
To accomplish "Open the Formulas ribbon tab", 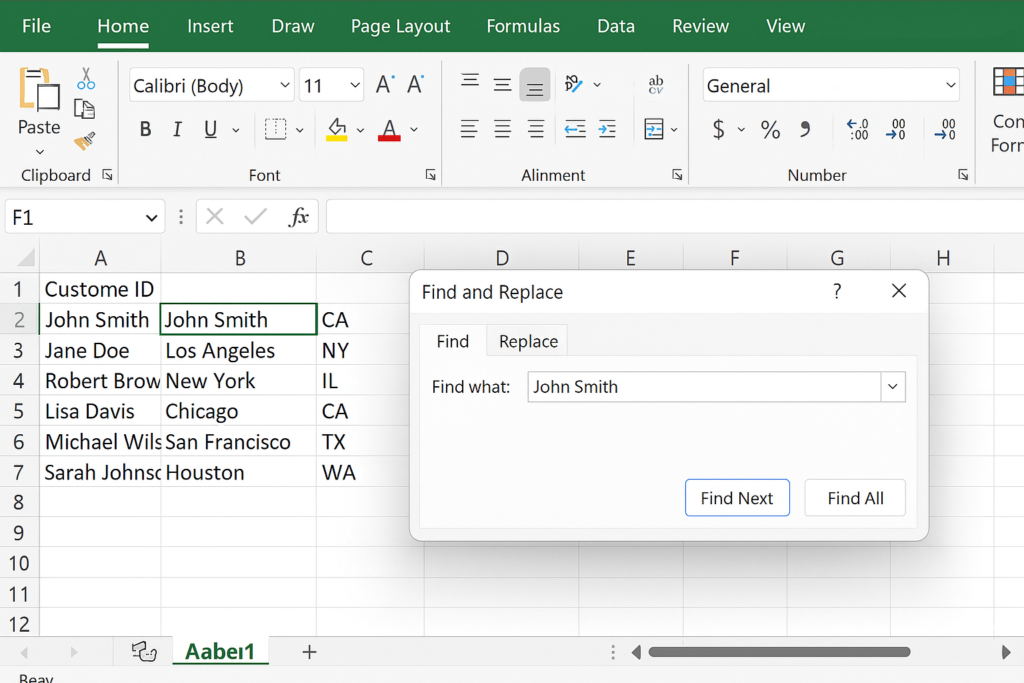I will 523,26.
